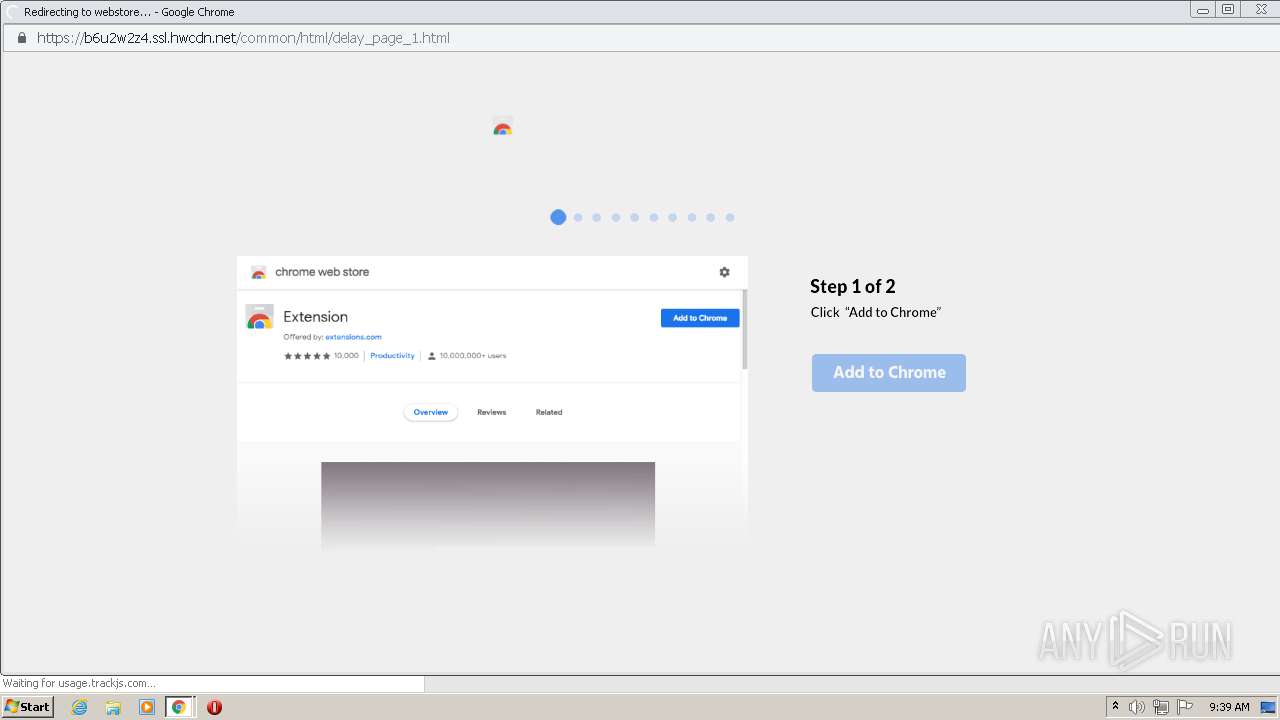Launch Internet Explorer from taskbar
1280x720 pixels.
coord(80,707)
